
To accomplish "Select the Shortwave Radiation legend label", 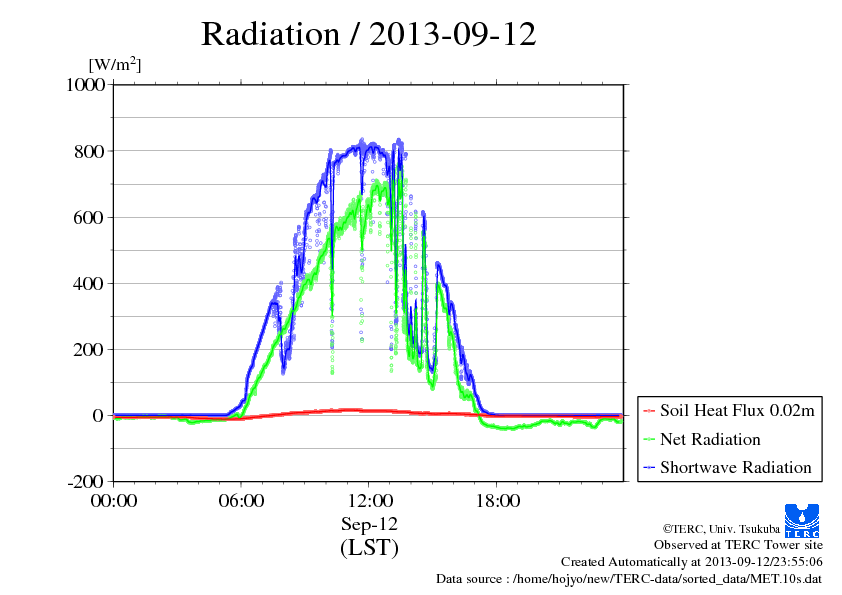I will (x=735, y=467).
